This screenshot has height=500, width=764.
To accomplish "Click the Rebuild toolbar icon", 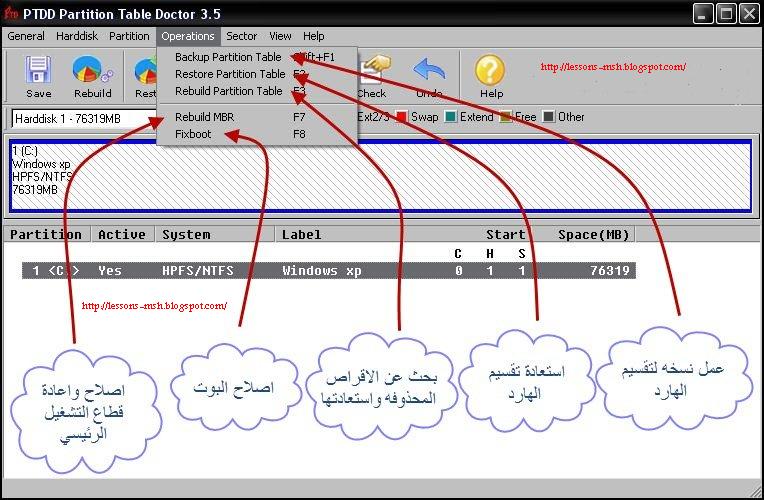I will tap(93, 71).
